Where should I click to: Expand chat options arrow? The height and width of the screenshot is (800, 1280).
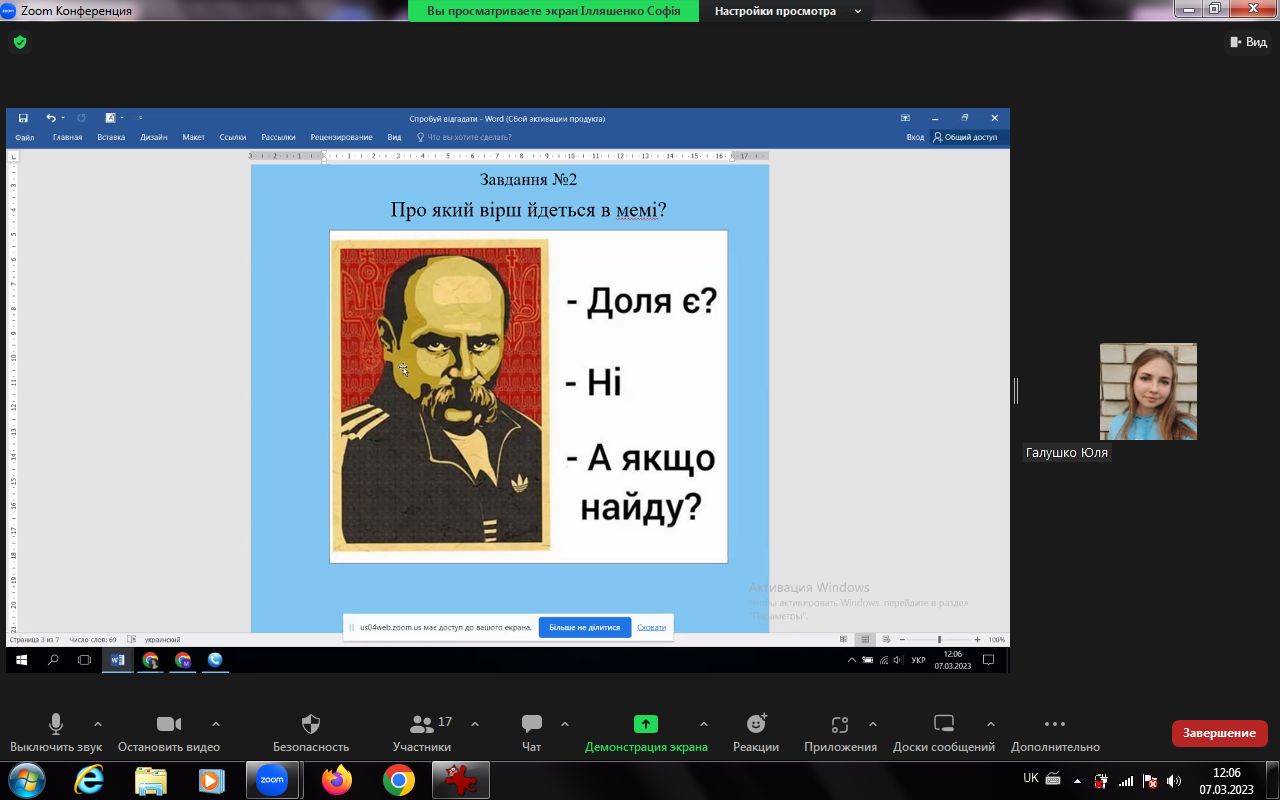coord(564,724)
